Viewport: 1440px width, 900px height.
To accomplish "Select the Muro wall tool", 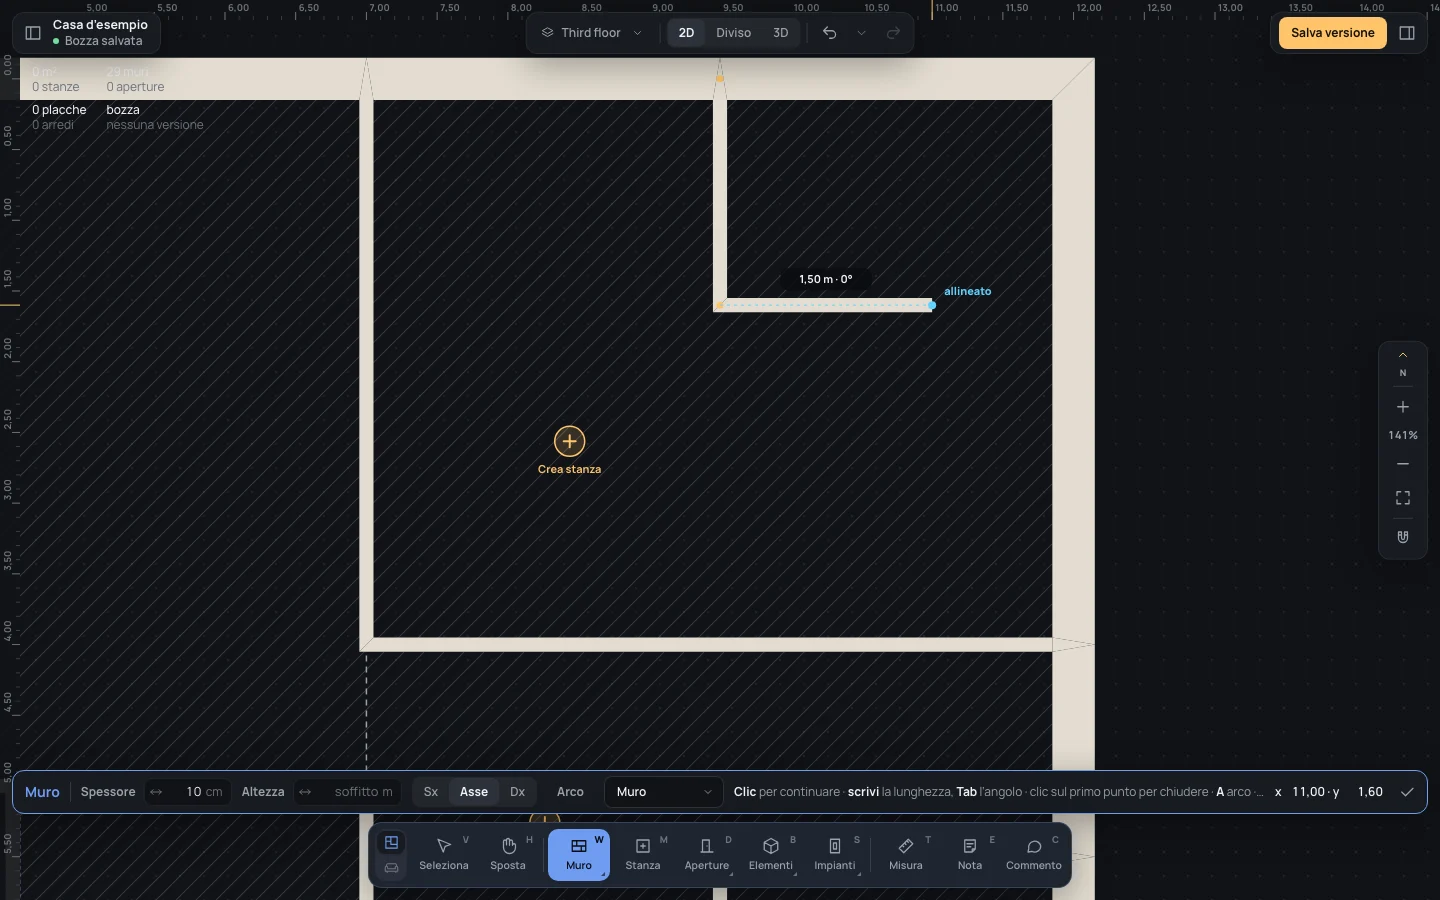I will pos(579,855).
